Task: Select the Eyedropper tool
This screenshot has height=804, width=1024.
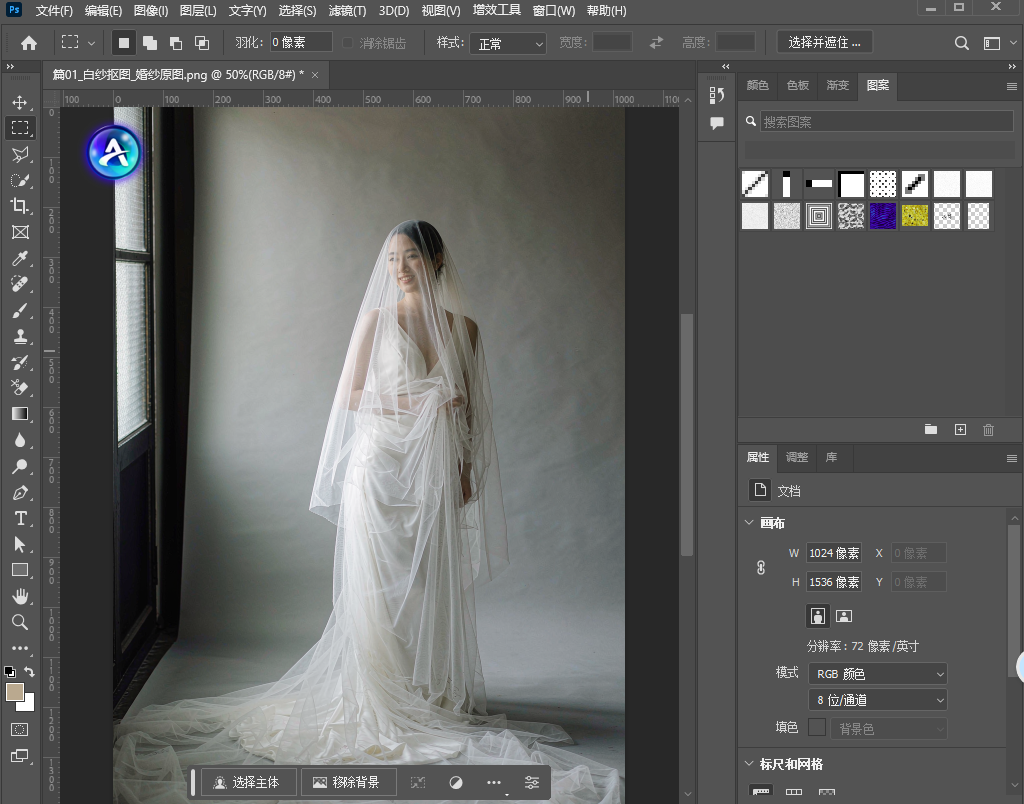Action: (x=20, y=258)
